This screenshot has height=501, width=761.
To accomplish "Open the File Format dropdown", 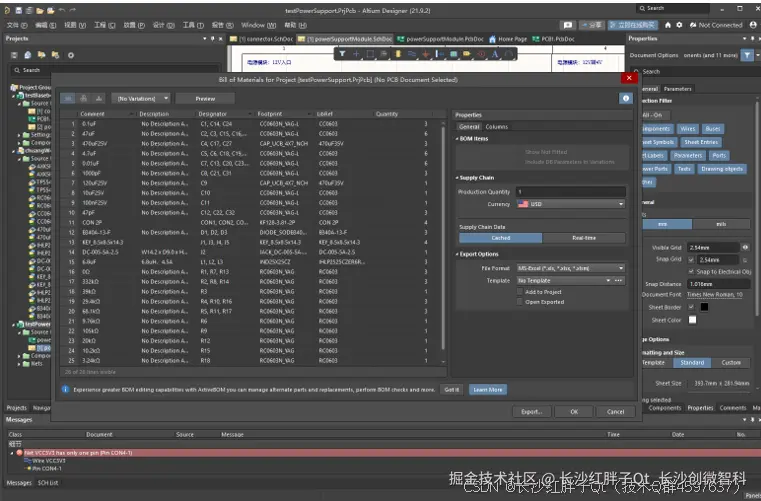I will pos(571,268).
